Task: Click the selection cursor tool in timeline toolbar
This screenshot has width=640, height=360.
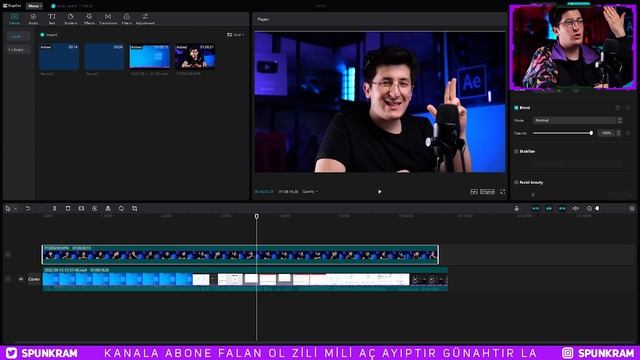Action: [x=8, y=209]
